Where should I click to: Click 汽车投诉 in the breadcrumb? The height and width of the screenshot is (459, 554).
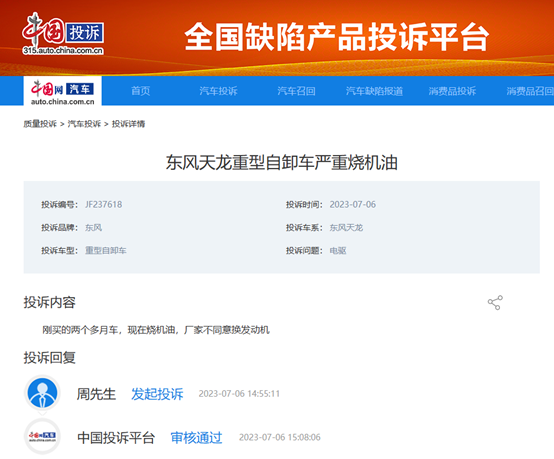[x=84, y=124]
